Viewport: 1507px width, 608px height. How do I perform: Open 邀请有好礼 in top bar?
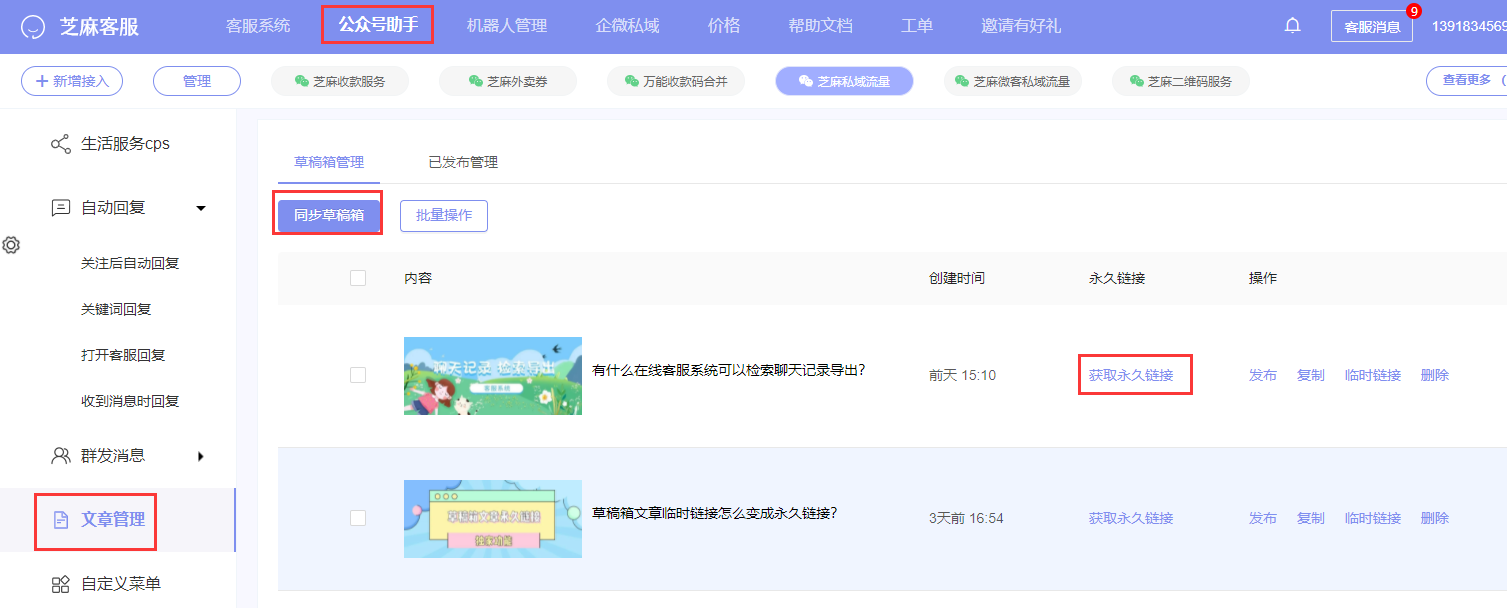(x=1021, y=26)
